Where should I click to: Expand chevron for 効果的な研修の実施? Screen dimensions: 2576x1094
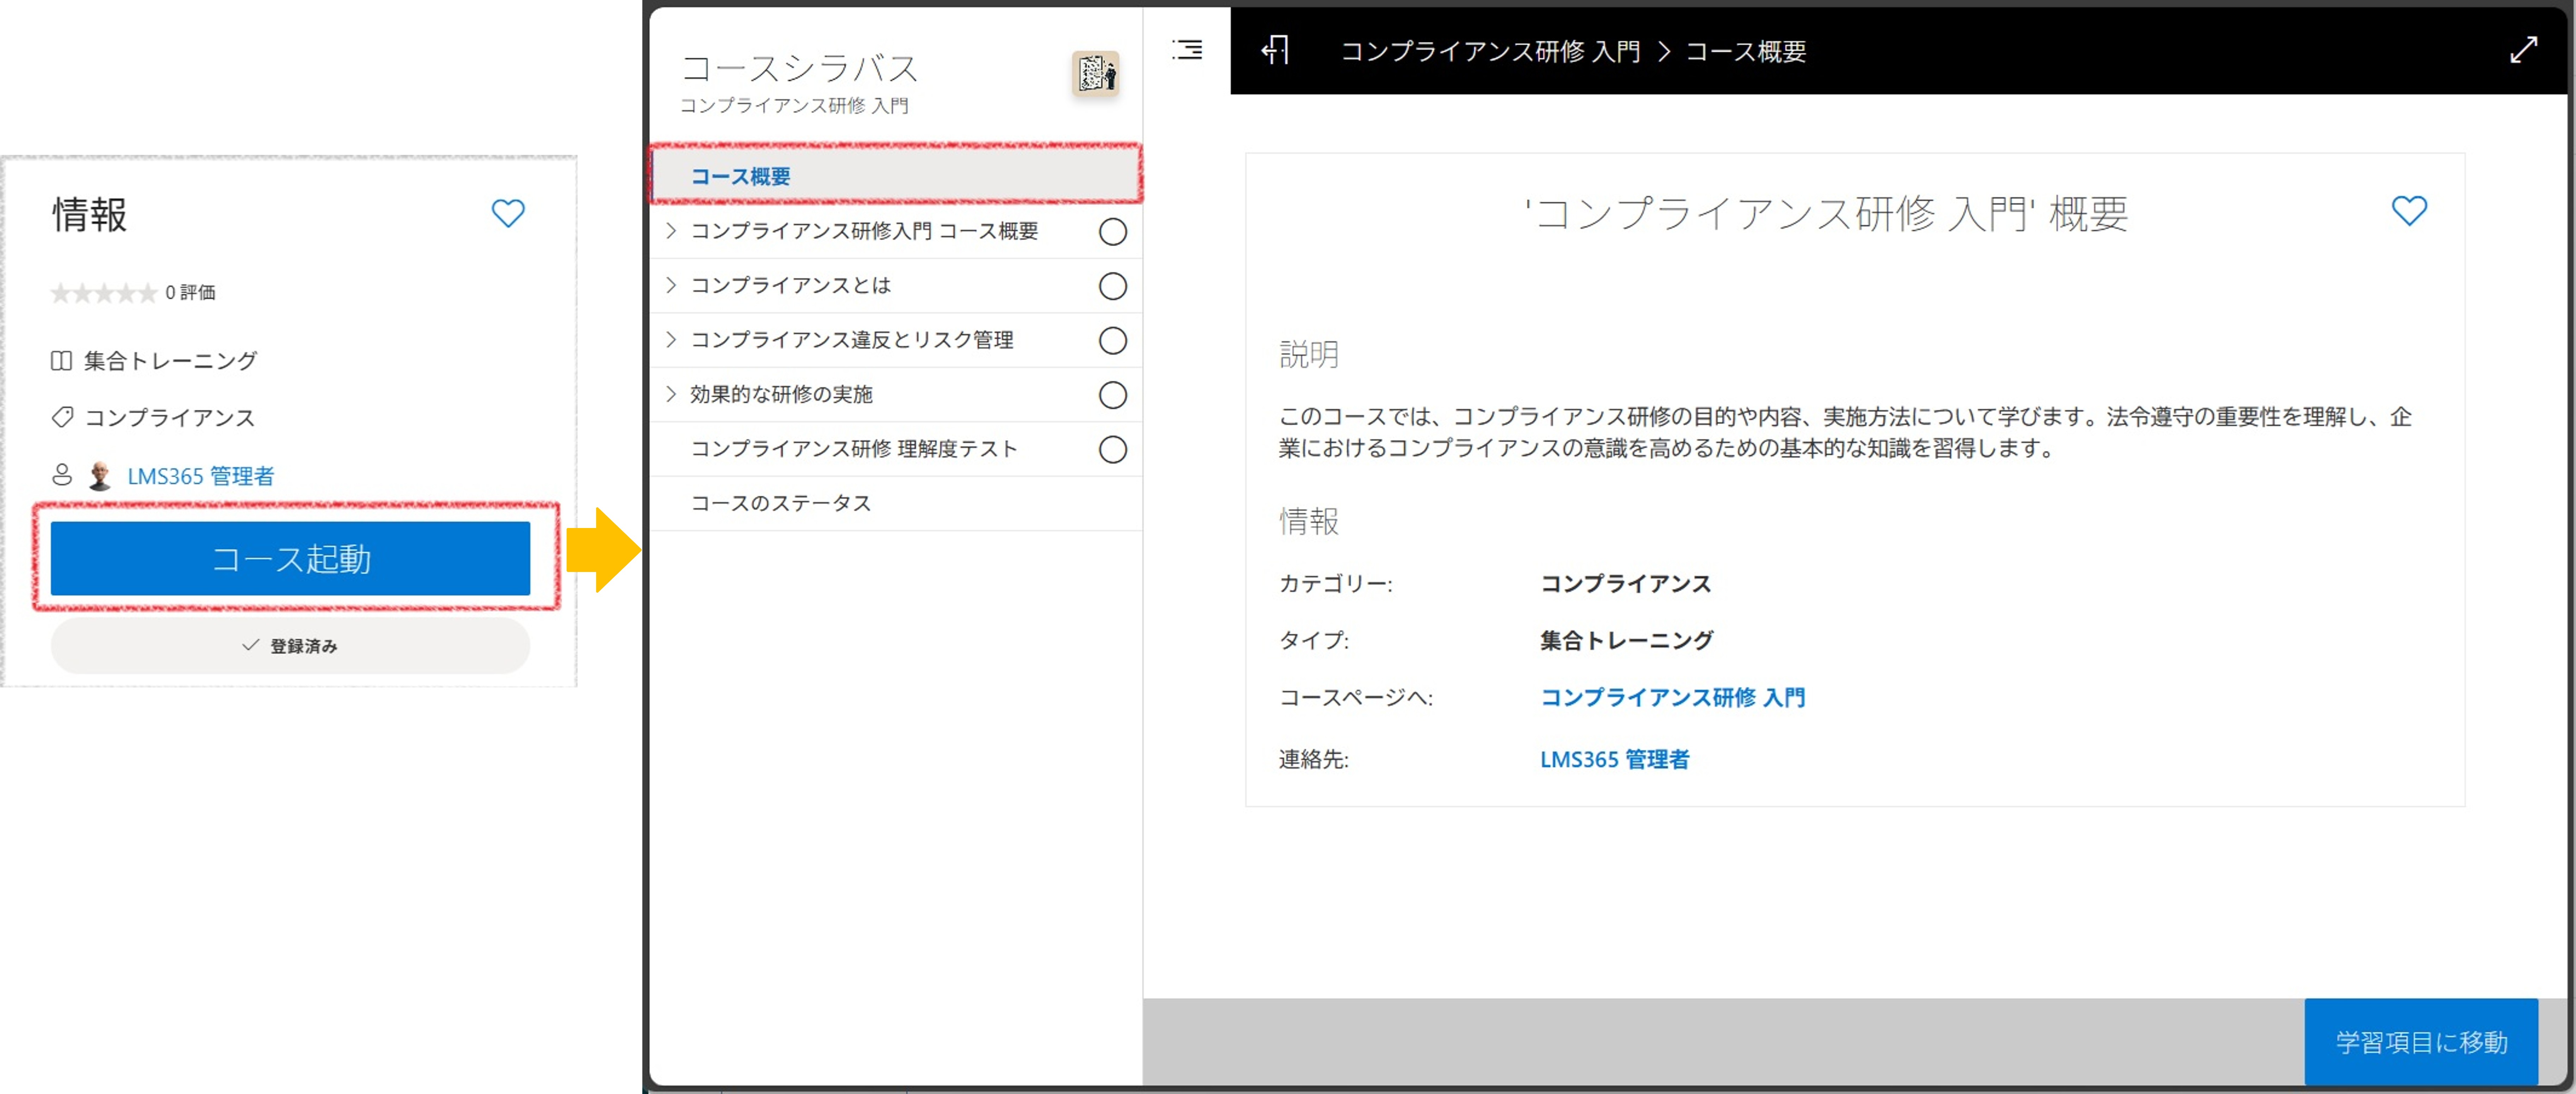671,394
